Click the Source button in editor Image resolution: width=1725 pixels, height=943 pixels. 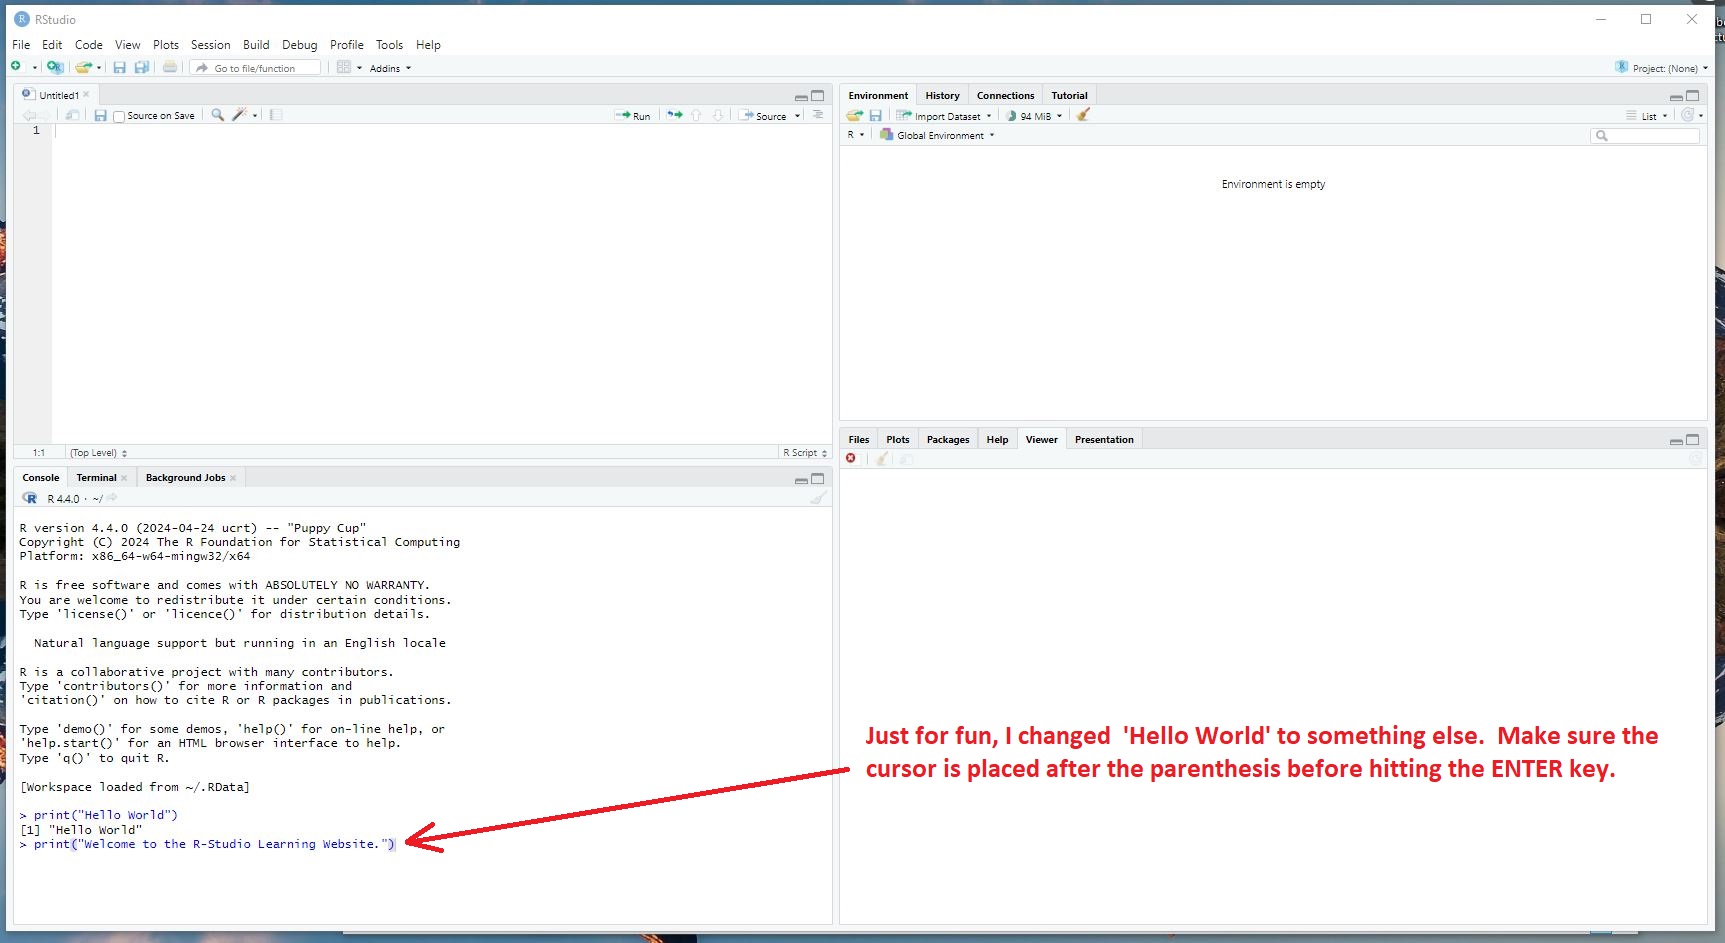point(763,116)
